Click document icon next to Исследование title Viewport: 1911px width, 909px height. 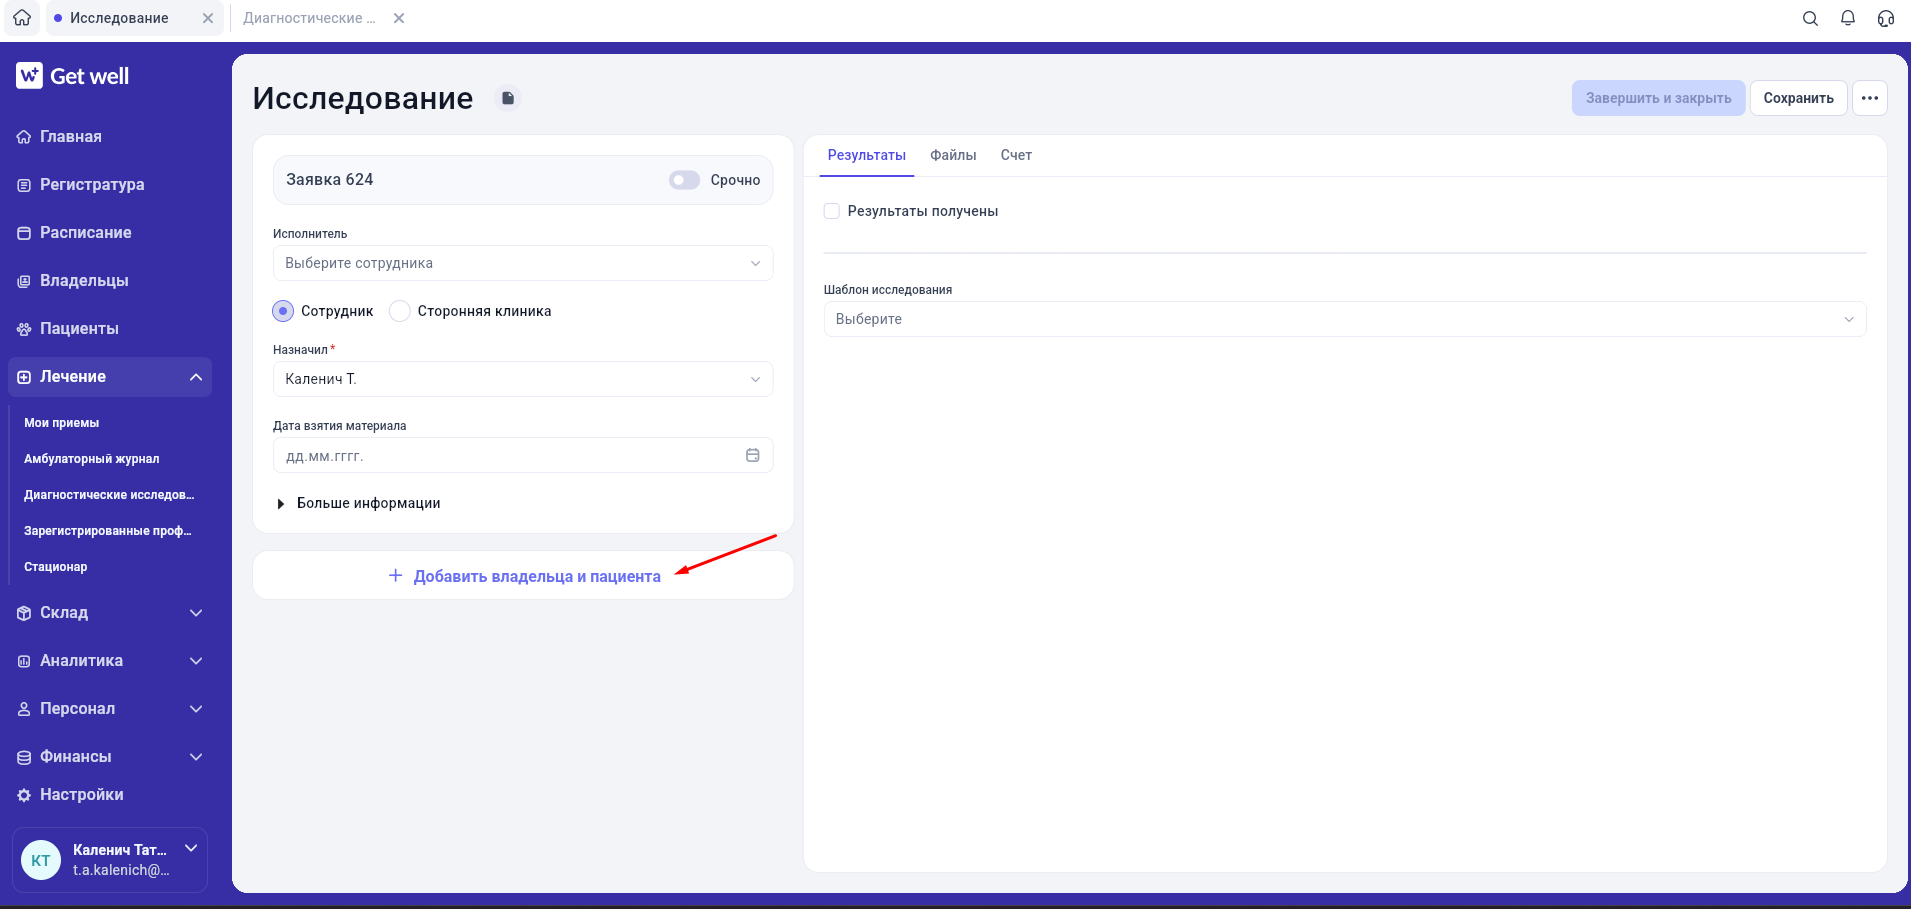click(x=508, y=98)
